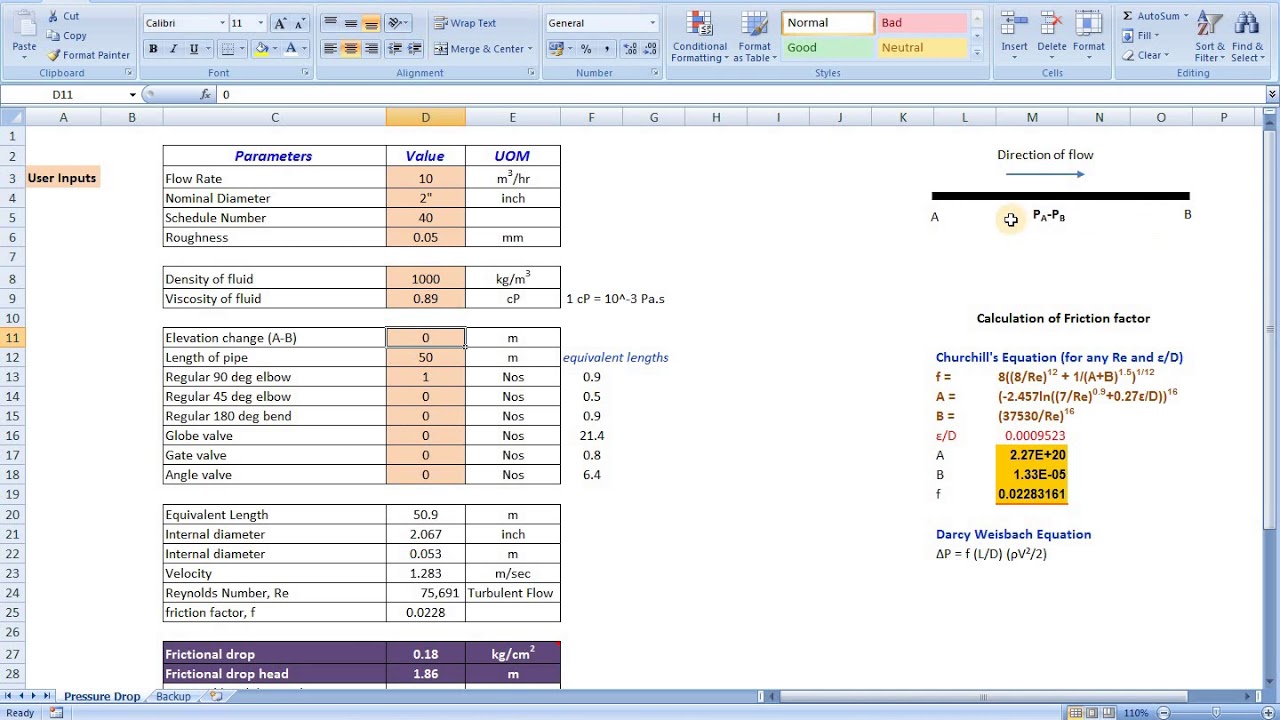Viewport: 1280px width, 720px height.
Task: Click Merge & Center
Action: 480,48
